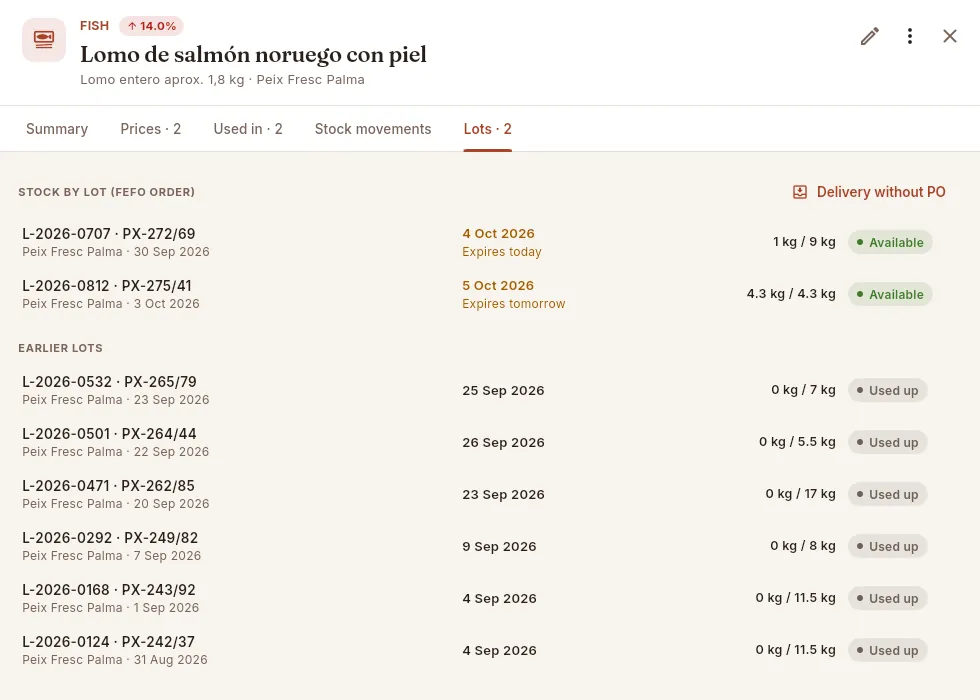Viewport: 980px width, 700px height.
Task: Open earlier lot L-2026-0168 row
Action: click(x=480, y=598)
